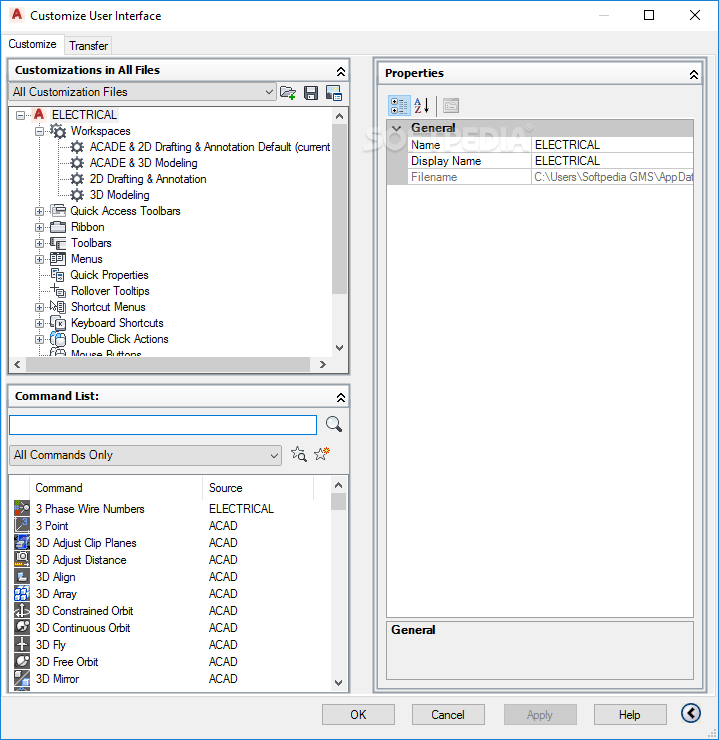Find command or text star-search icon
719x740 pixels.
pyautogui.click(x=299, y=454)
